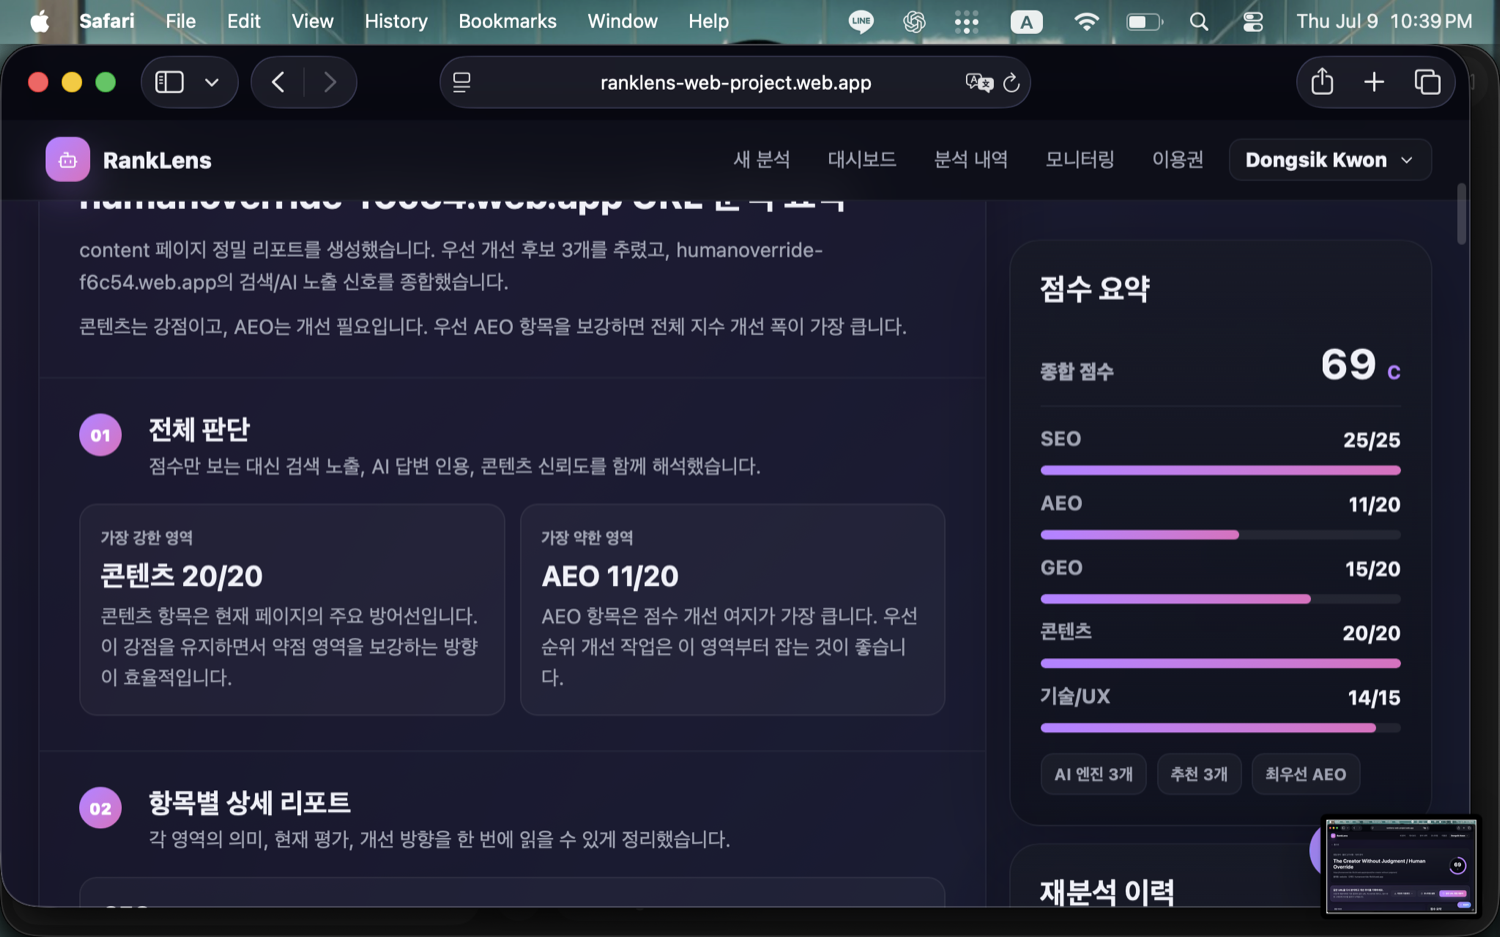Click the 추천 3개 chip
The width and height of the screenshot is (1500, 937).
pos(1199,774)
